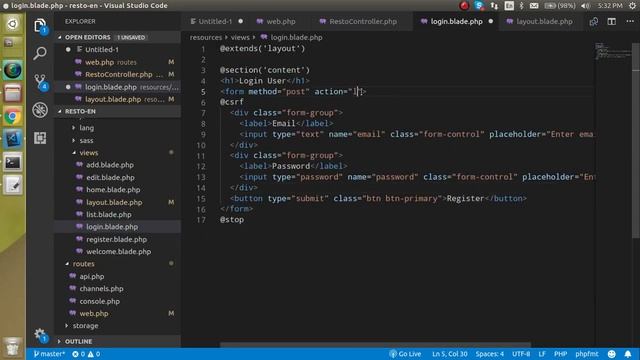This screenshot has width=640, height=360.
Task: Click the resources breadcrumb segment
Action: [206, 37]
